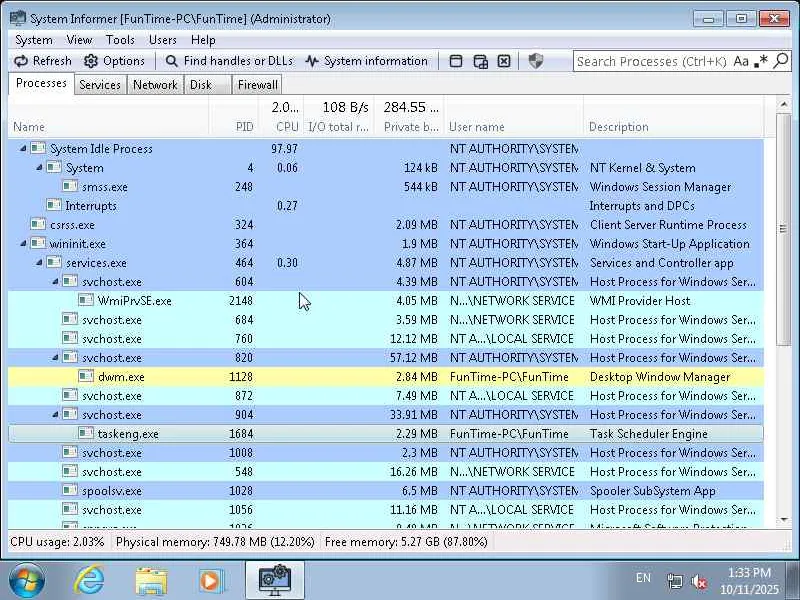Click the dwm.exe process icon

point(86,376)
